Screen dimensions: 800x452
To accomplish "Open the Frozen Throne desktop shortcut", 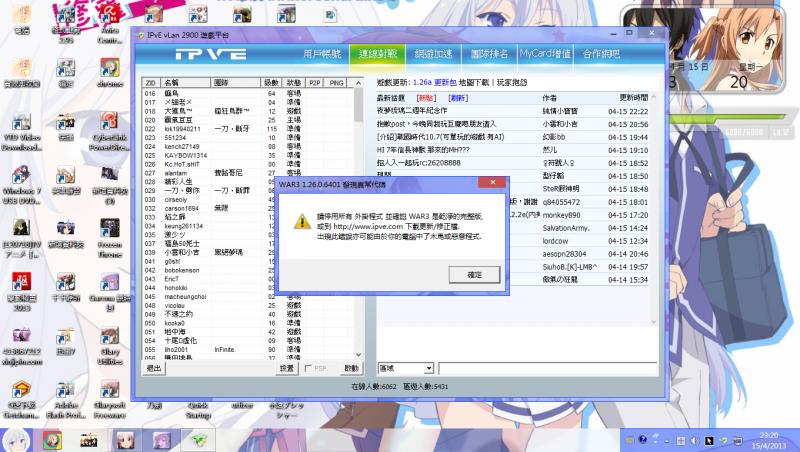I will click(110, 238).
